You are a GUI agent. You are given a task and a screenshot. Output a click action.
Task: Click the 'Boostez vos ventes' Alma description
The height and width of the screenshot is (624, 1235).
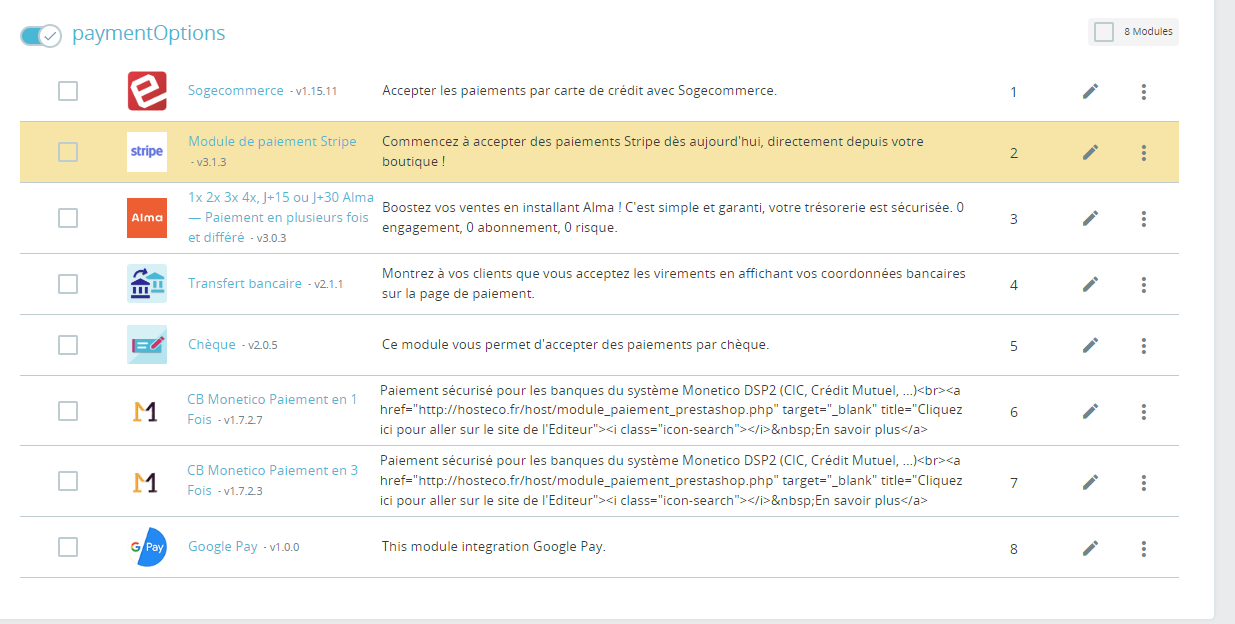pyautogui.click(x=673, y=217)
